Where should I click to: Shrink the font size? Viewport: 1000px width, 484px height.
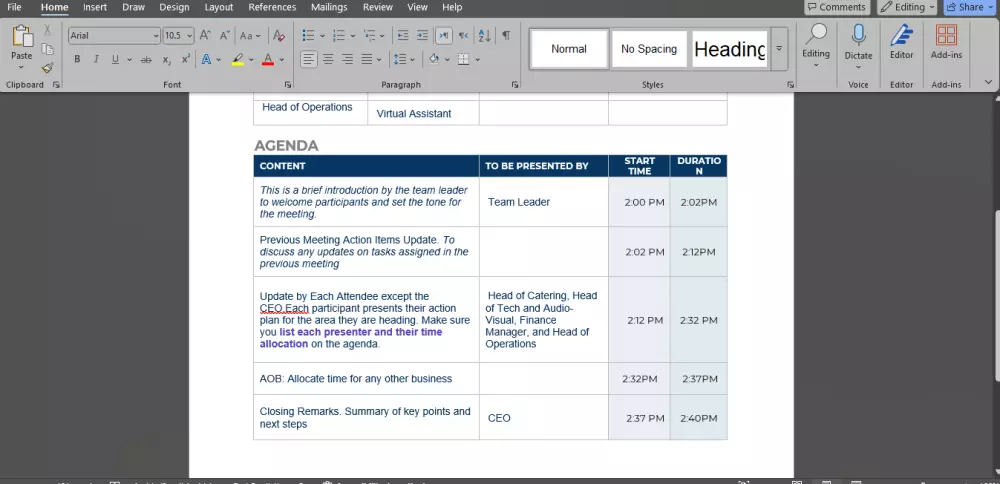pos(224,36)
